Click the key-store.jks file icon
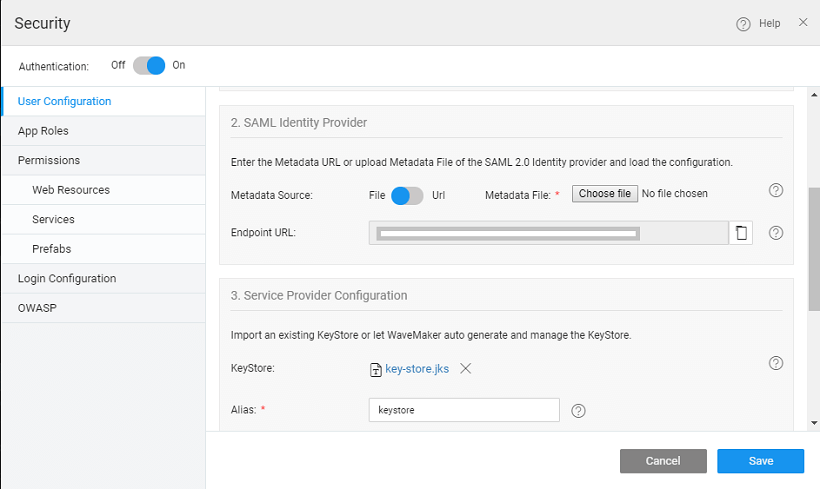Image resolution: width=820 pixels, height=489 pixels. pyautogui.click(x=376, y=369)
